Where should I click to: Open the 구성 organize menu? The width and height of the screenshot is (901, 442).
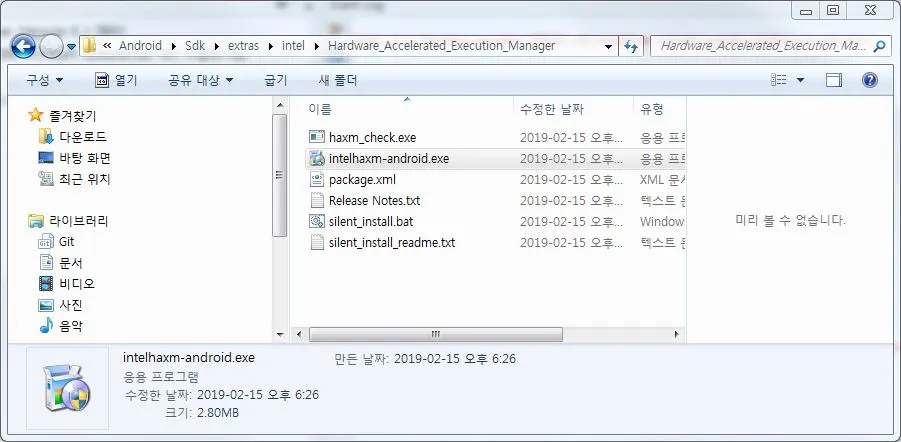point(44,80)
